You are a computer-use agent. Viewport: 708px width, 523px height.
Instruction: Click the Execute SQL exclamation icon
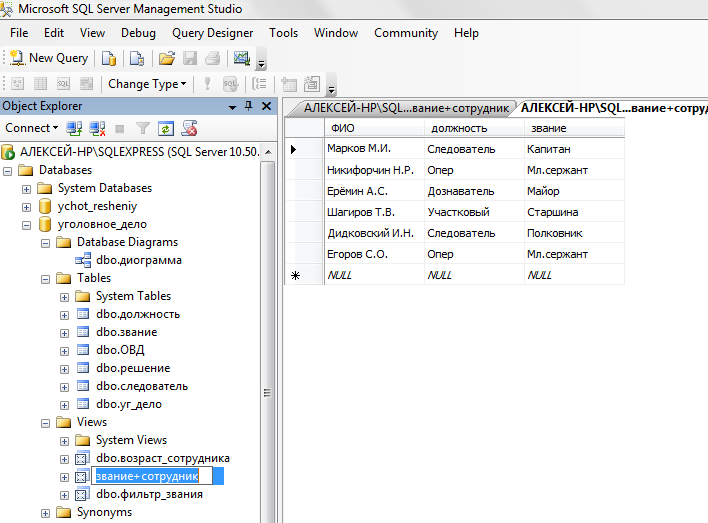click(x=207, y=84)
